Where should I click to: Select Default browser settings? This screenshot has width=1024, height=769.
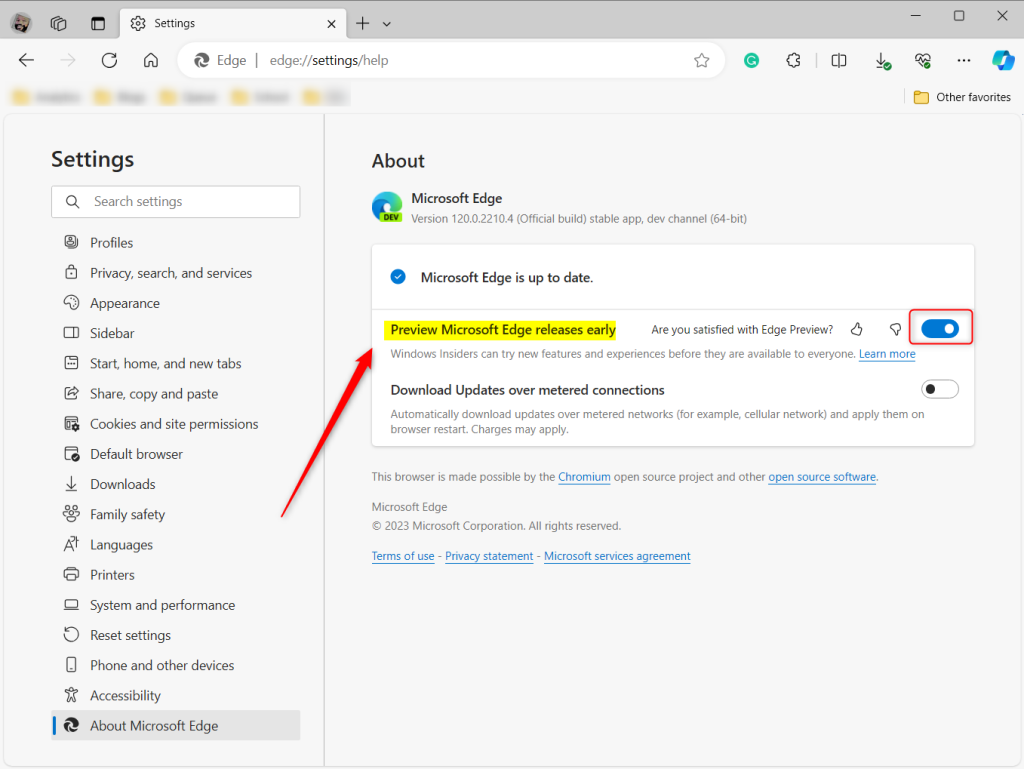click(176, 454)
